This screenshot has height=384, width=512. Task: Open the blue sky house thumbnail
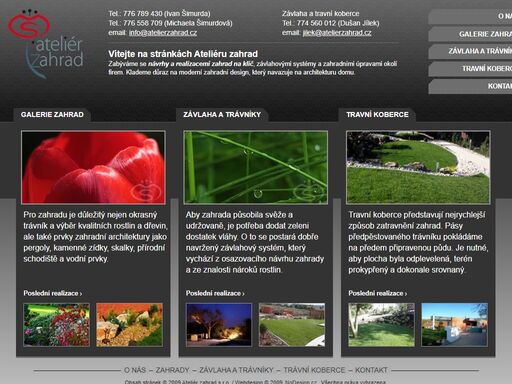[x=455, y=325]
